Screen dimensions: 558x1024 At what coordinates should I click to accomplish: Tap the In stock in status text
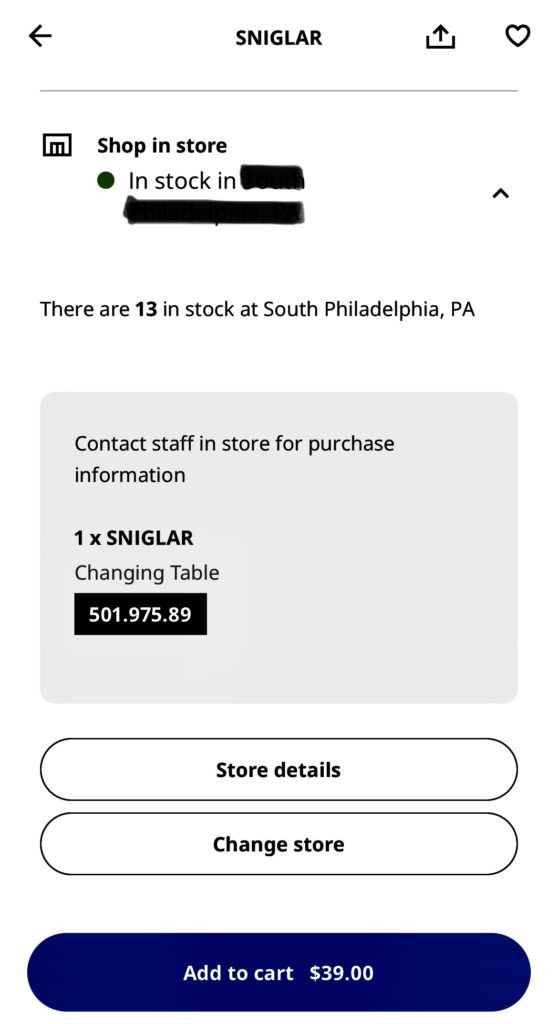pyautogui.click(x=182, y=181)
